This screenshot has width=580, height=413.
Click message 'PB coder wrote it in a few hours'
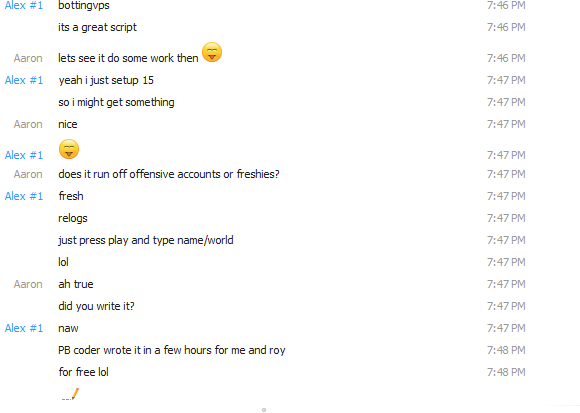coord(172,350)
